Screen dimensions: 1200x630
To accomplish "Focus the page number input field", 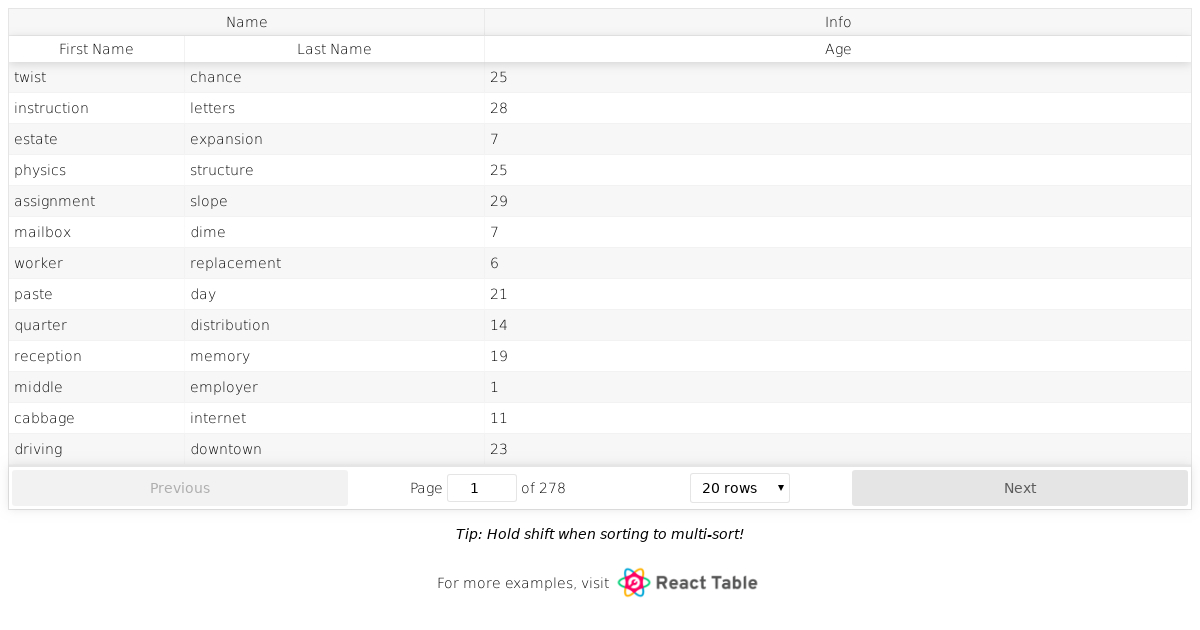I will click(x=481, y=488).
